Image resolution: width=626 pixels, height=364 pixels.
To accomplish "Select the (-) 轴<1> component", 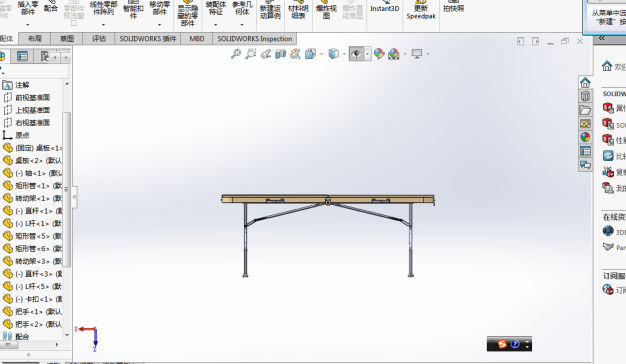I will click(32, 173).
